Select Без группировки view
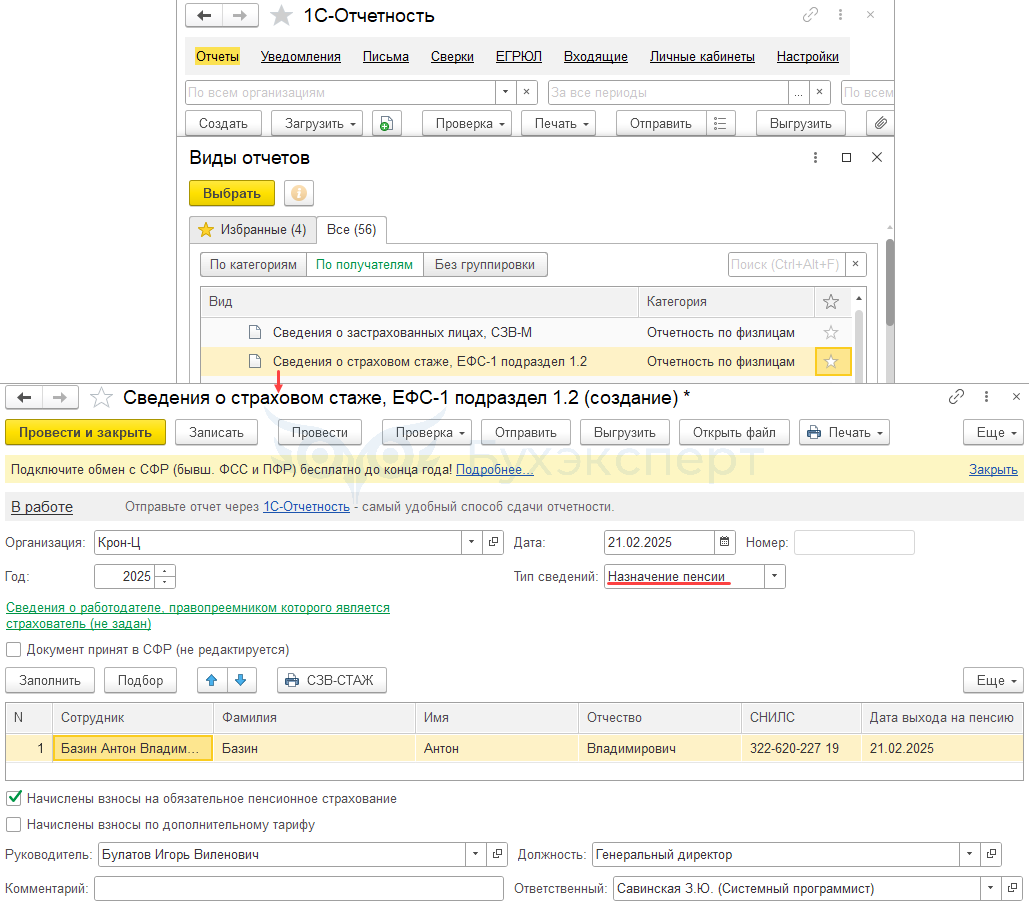The width and height of the screenshot is (1029, 910). click(x=485, y=264)
